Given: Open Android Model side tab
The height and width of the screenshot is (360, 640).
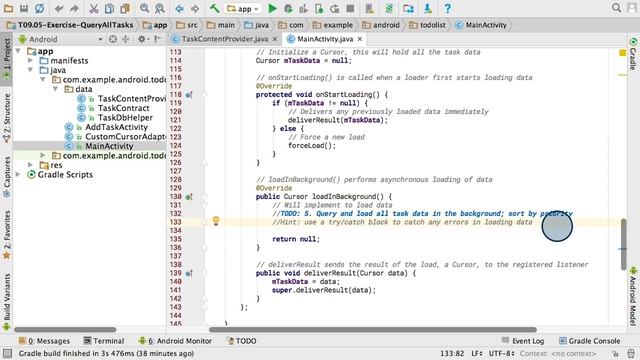Looking at the screenshot, I should pyautogui.click(x=633, y=296).
